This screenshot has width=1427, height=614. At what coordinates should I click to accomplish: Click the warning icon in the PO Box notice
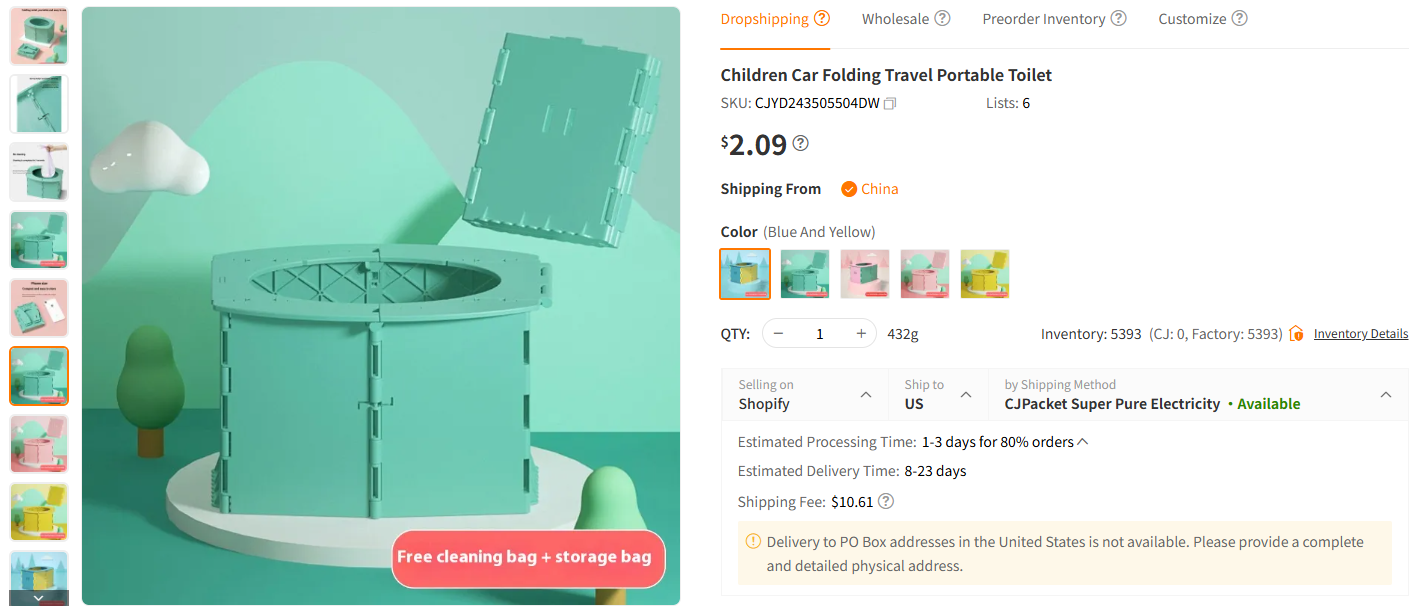(x=753, y=540)
